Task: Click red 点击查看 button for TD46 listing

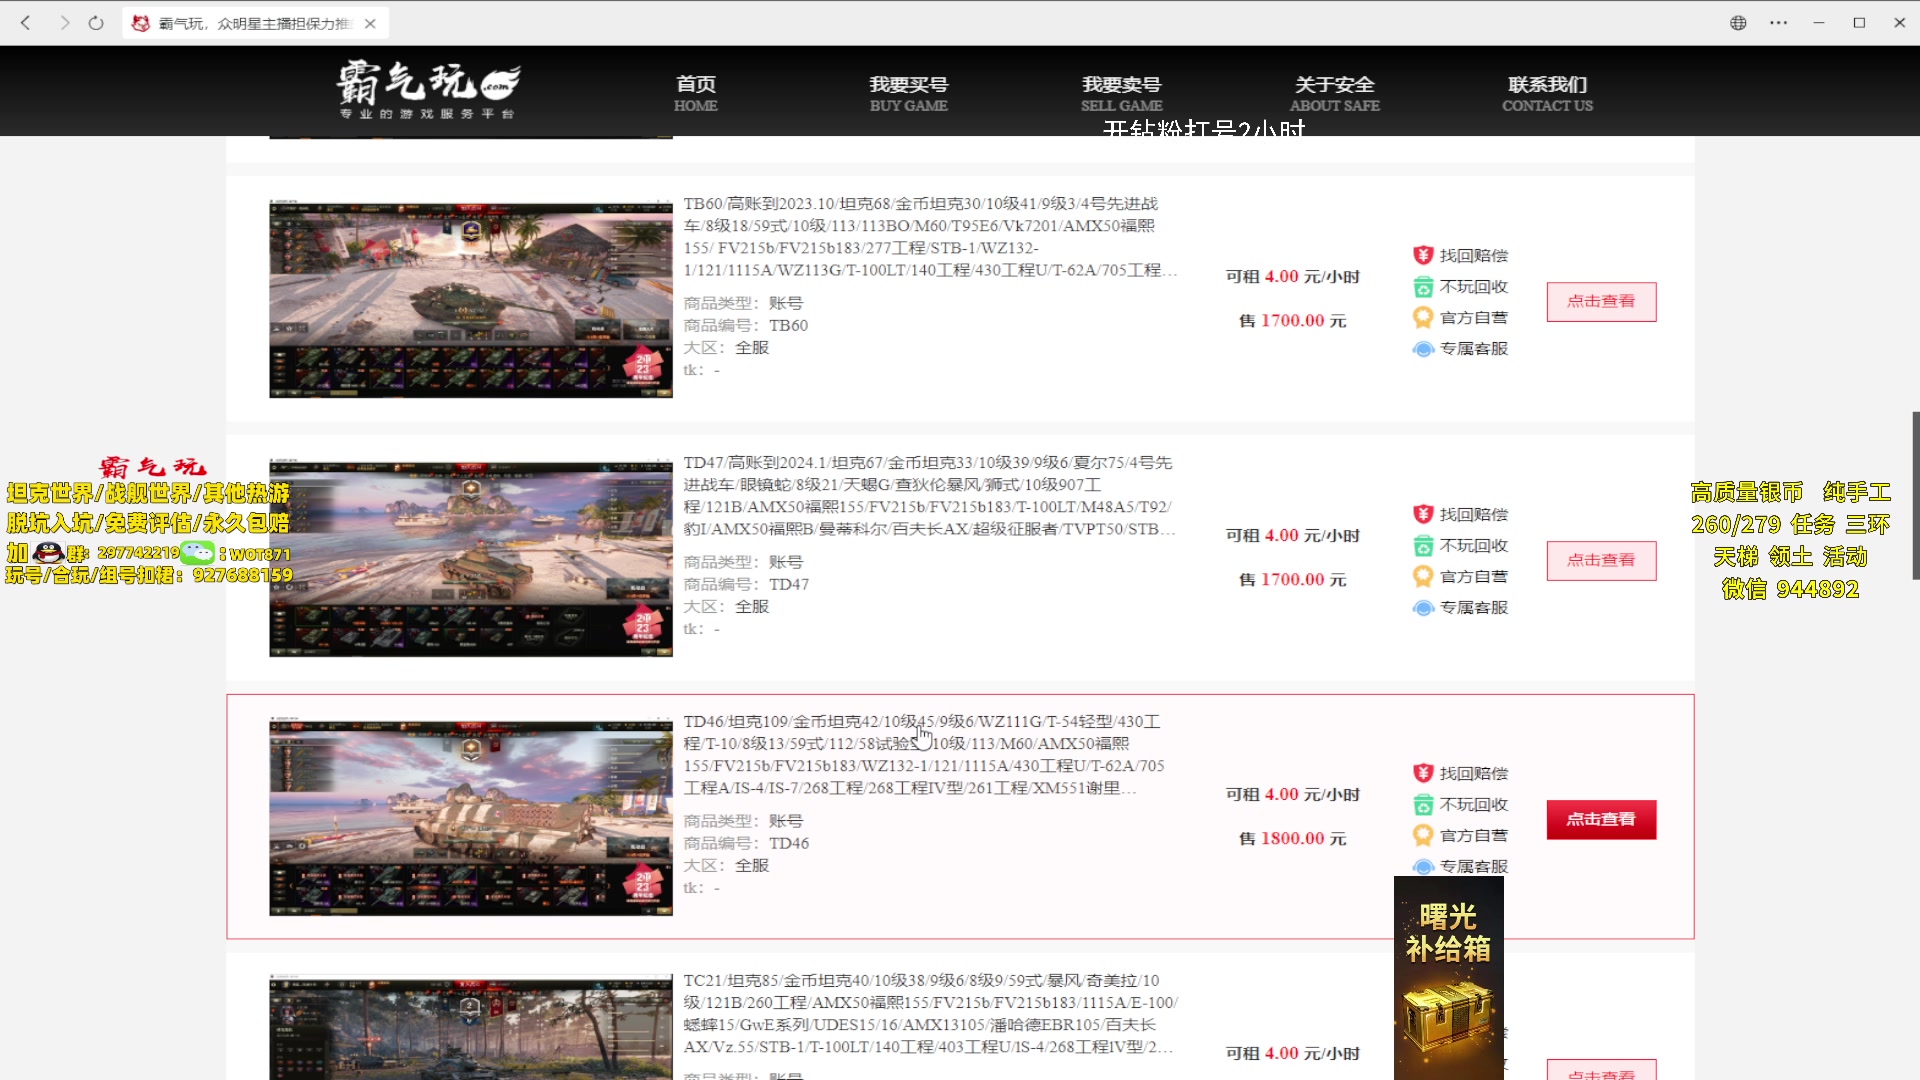Action: pyautogui.click(x=1601, y=819)
